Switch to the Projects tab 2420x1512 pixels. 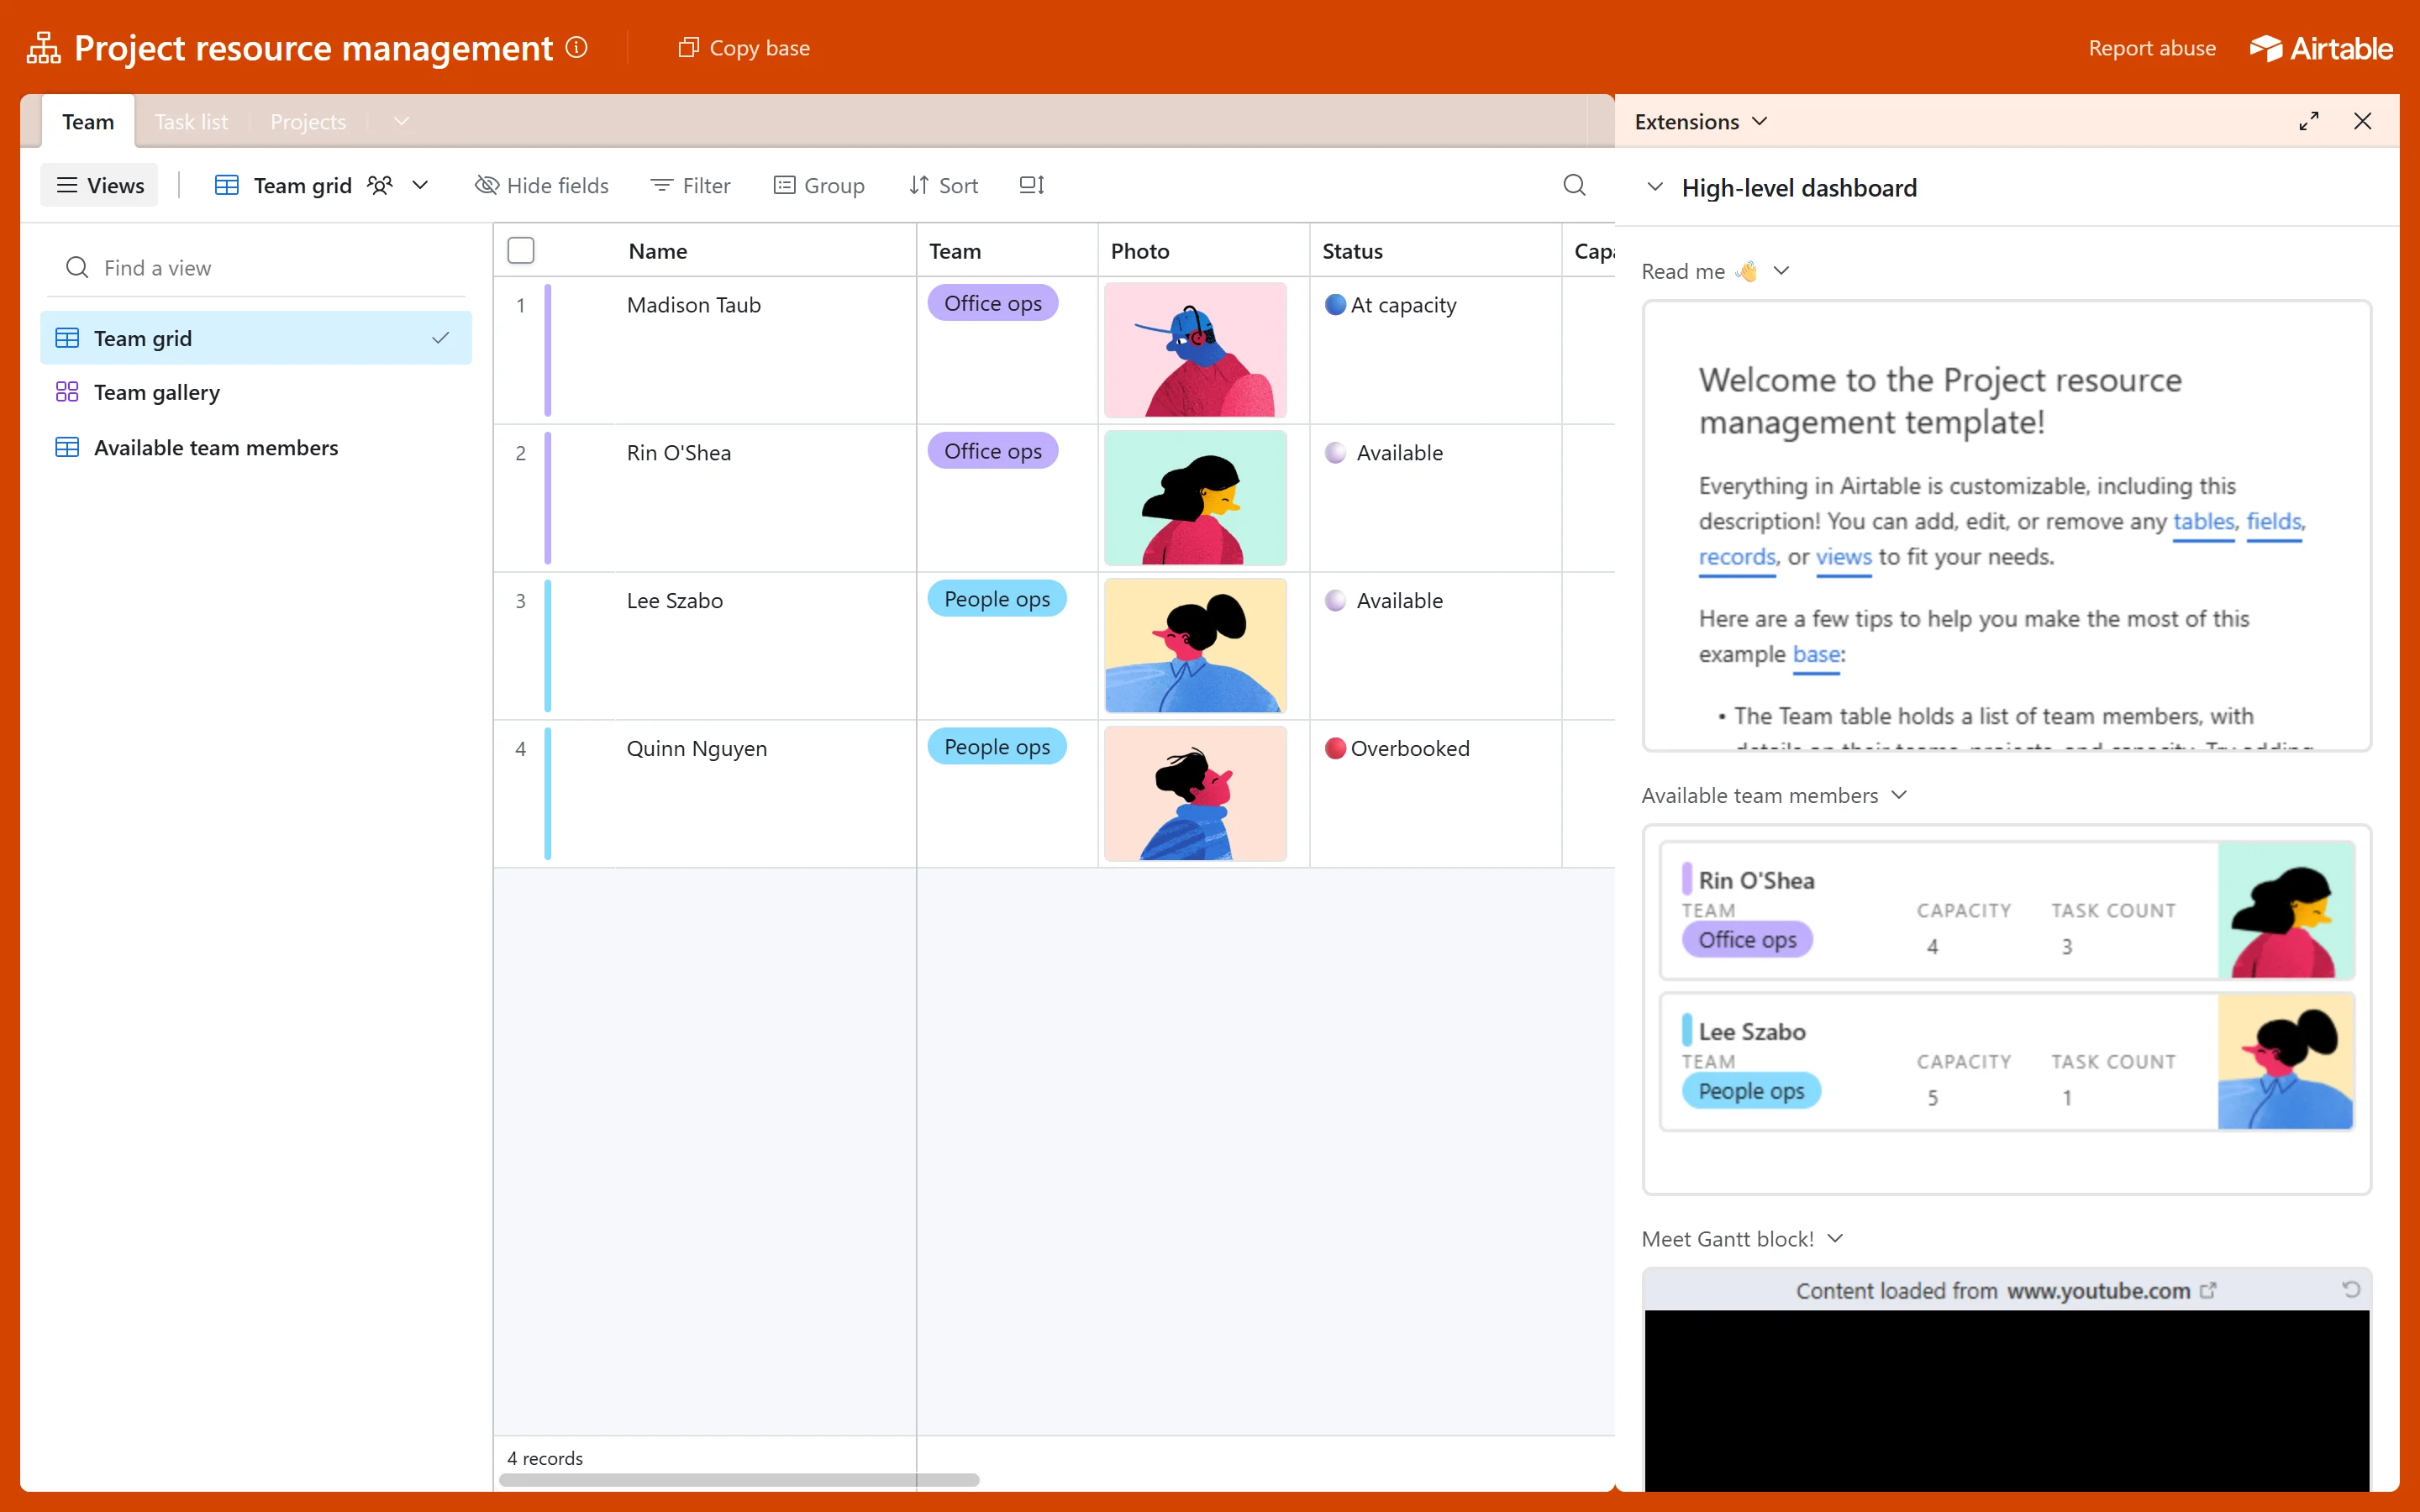point(308,121)
